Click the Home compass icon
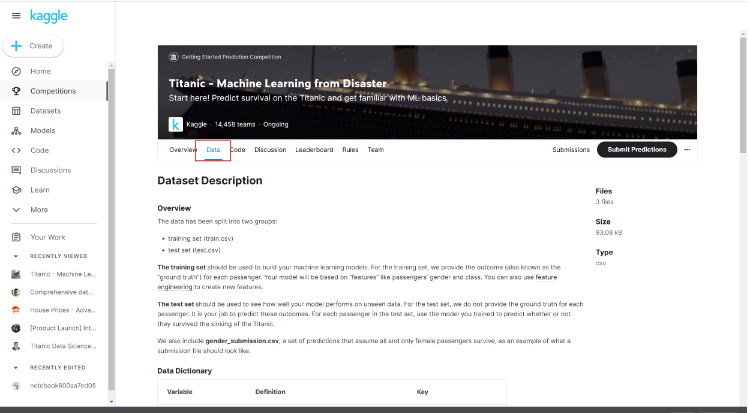Viewport: 750px width, 413px height. pos(16,71)
